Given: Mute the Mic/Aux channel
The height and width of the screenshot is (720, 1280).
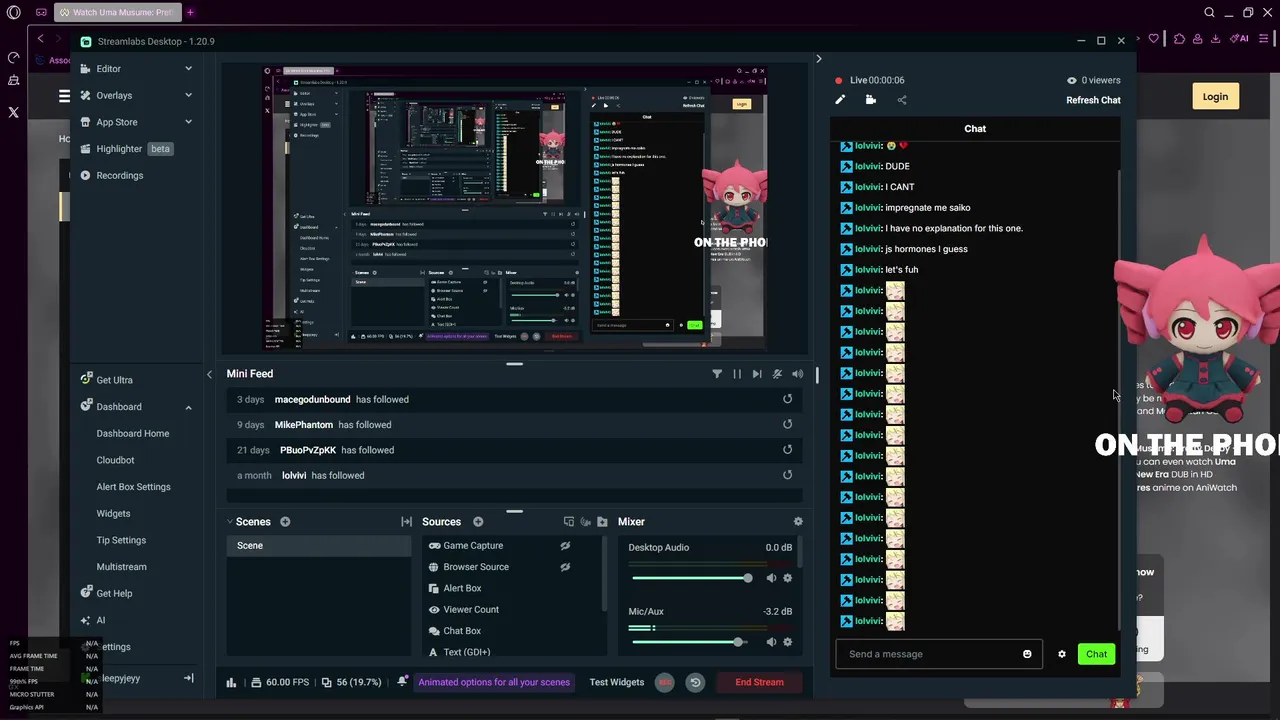Looking at the screenshot, I should tap(771, 642).
